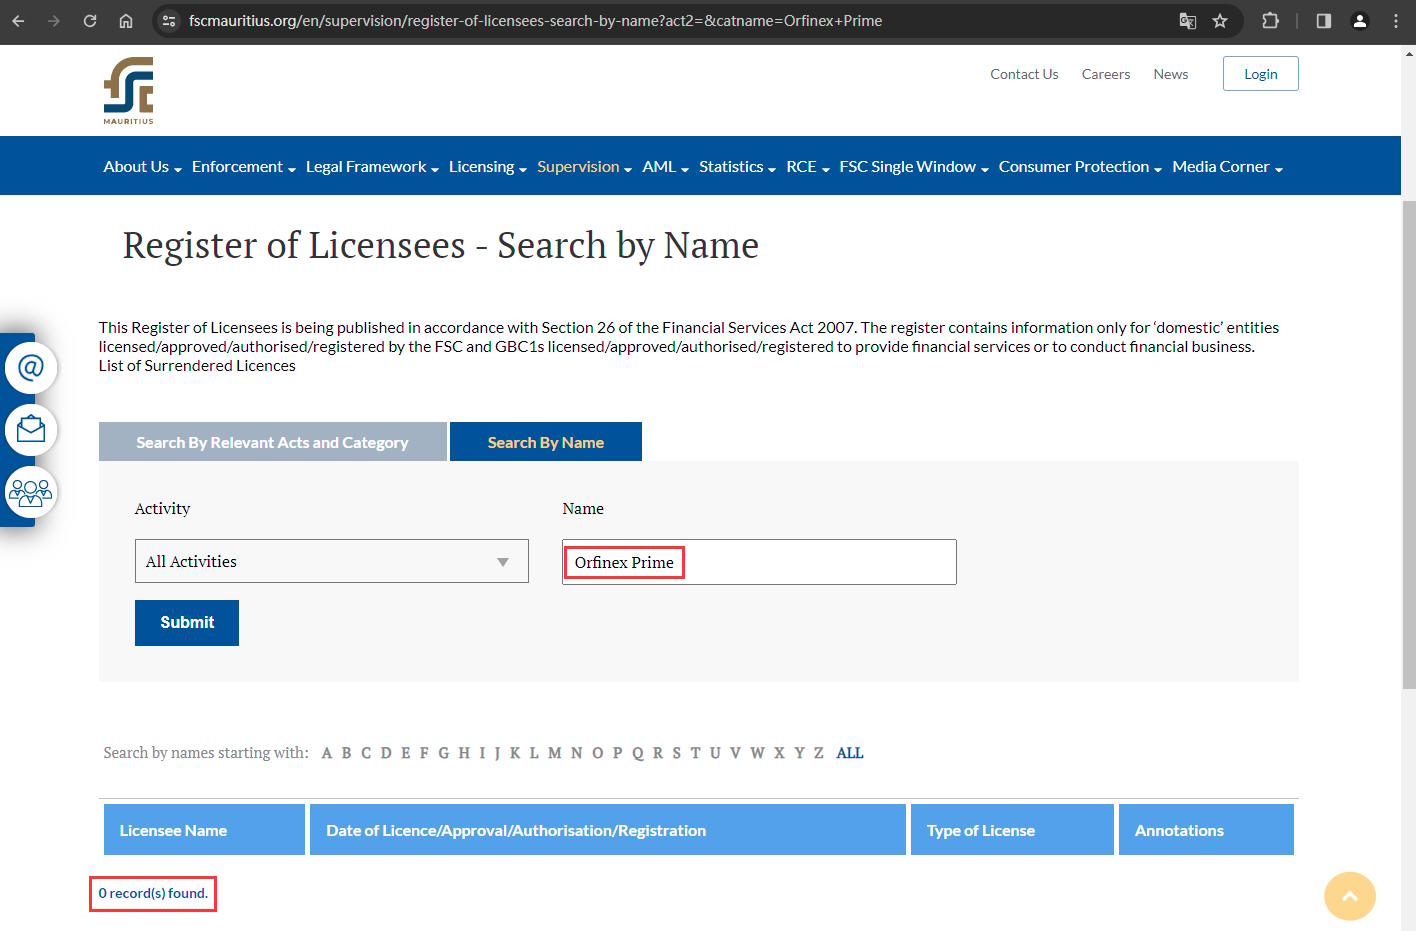Click the Licensee Name column header
The image size is (1416, 931).
[204, 830]
